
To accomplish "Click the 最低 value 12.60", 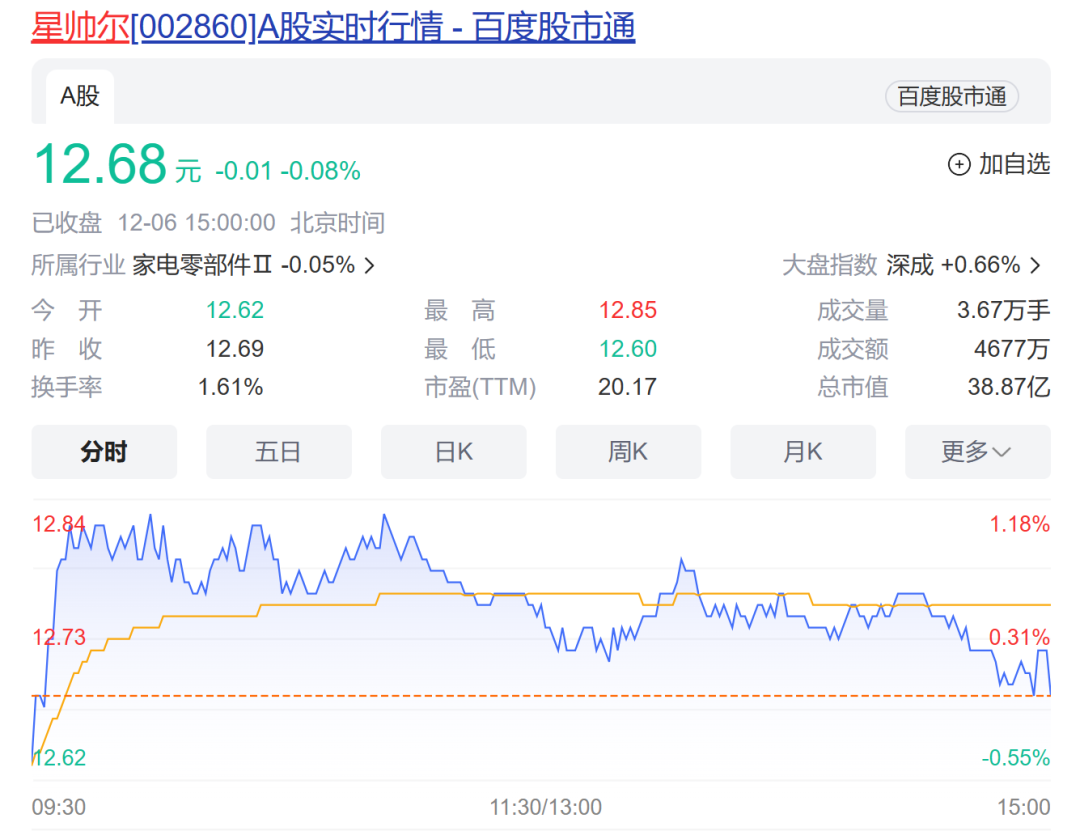I will [627, 349].
